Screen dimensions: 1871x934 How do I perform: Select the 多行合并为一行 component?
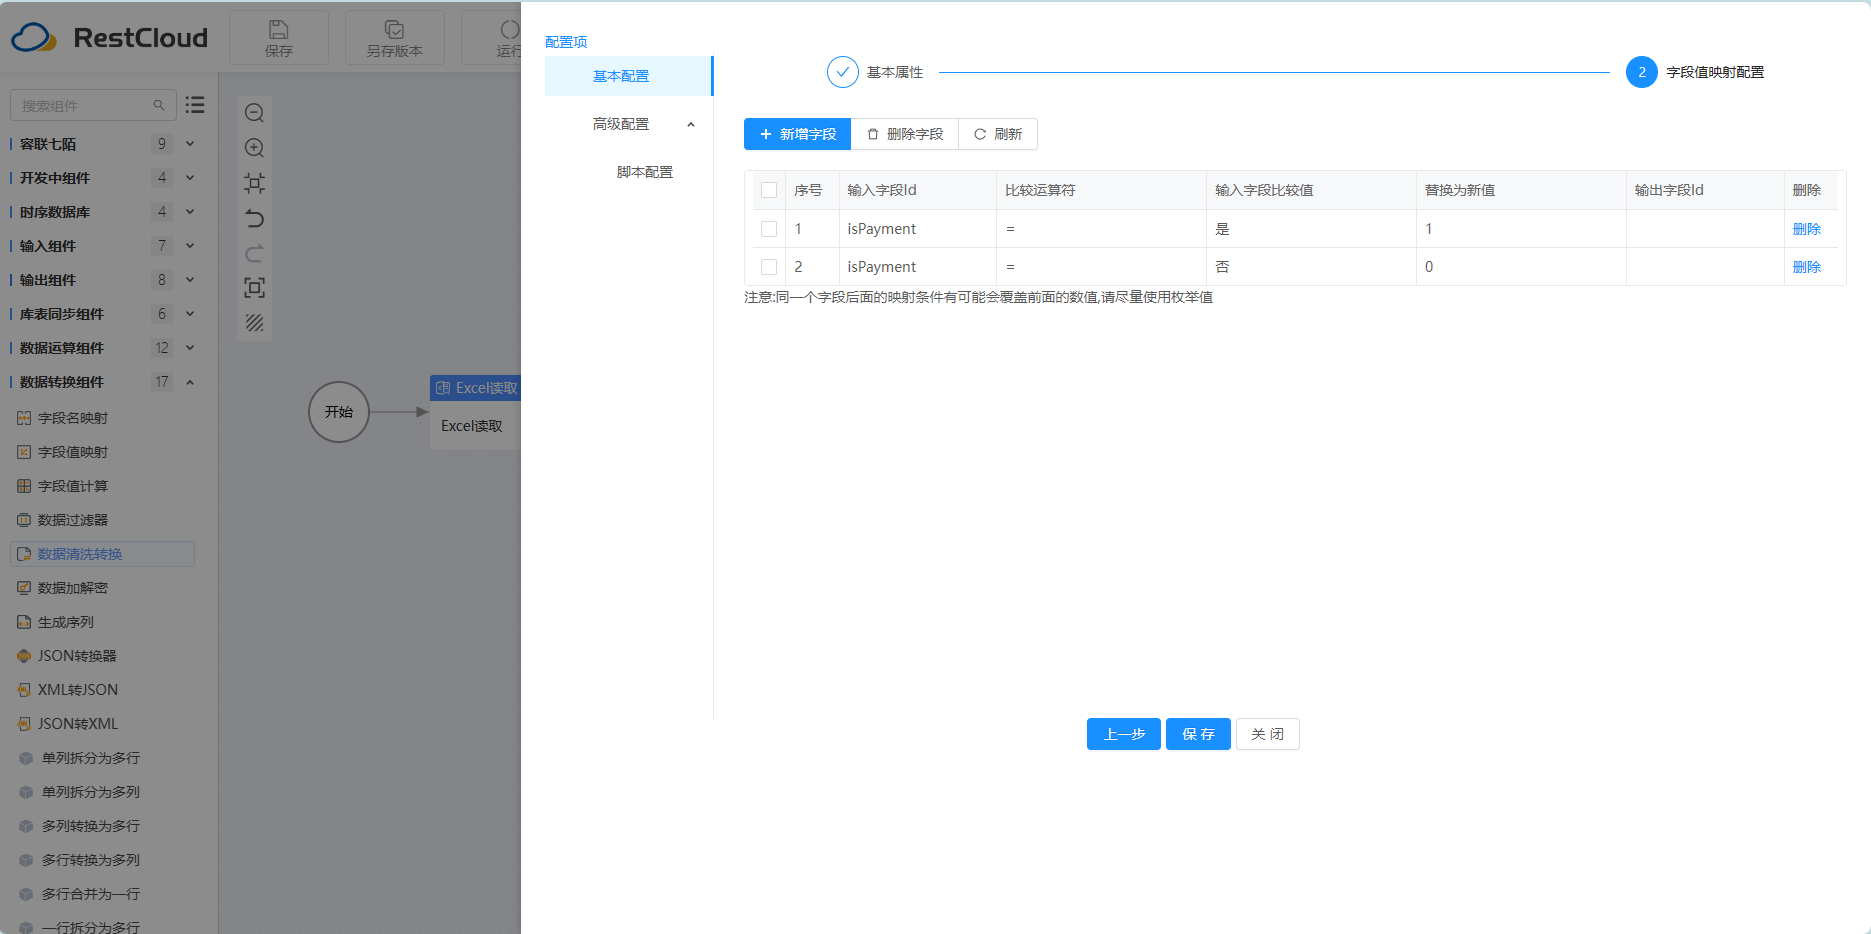80,894
